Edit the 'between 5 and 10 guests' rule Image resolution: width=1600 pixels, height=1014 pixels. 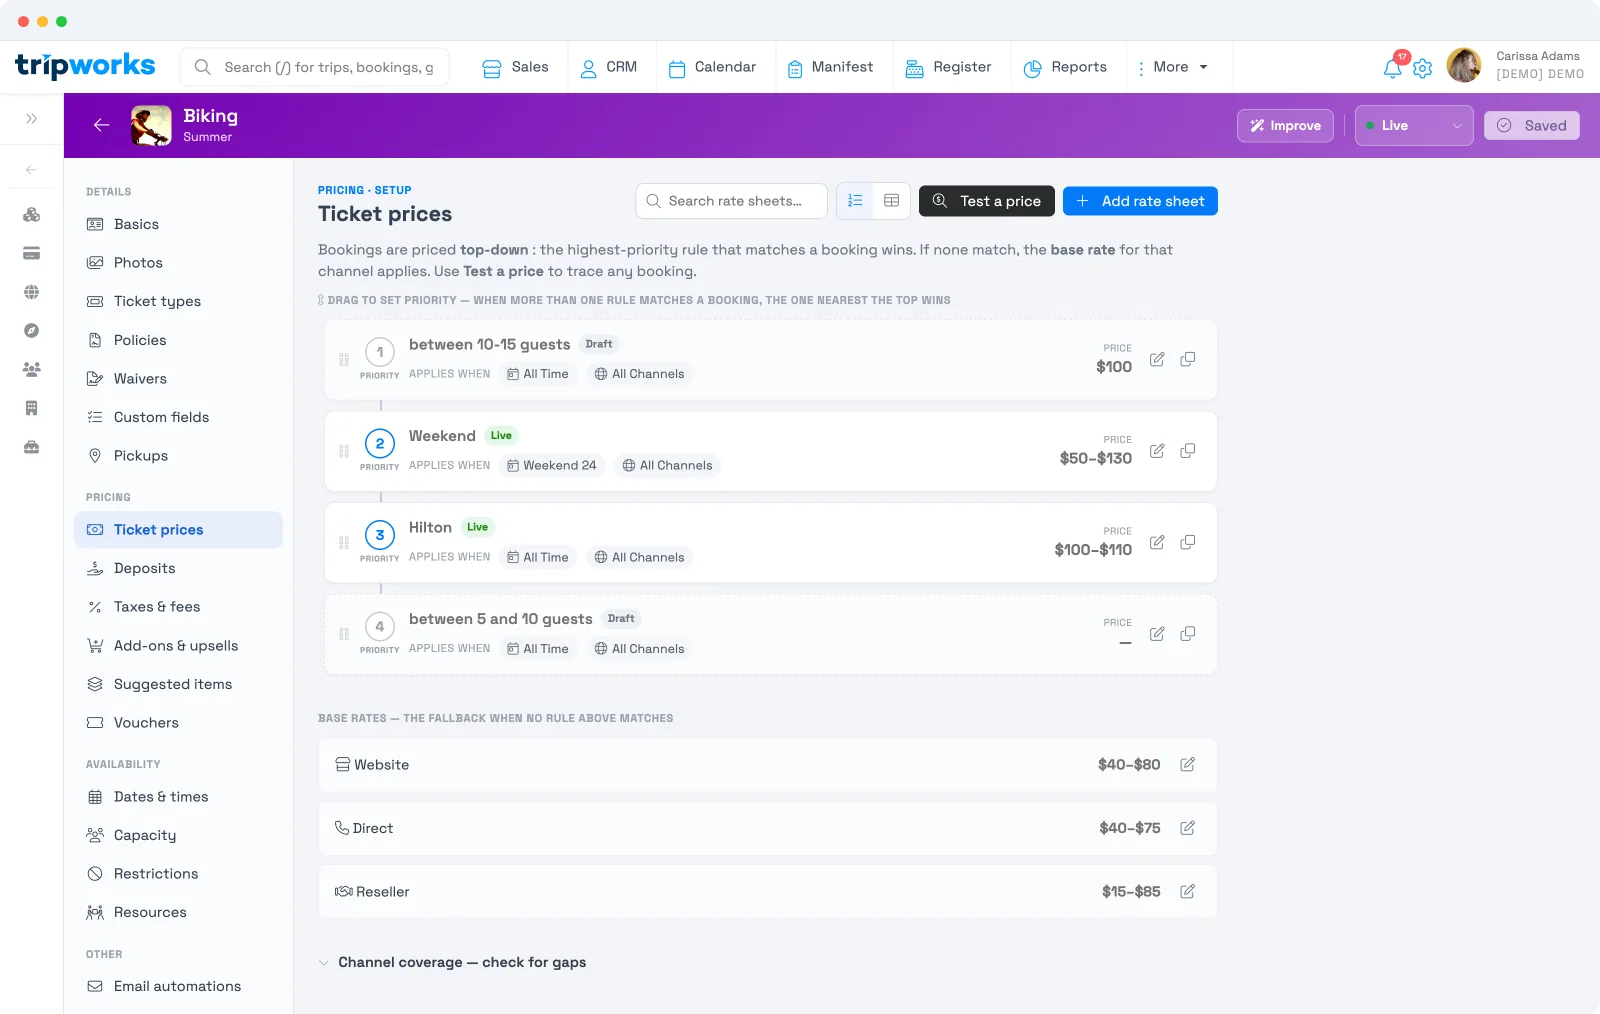click(1157, 634)
